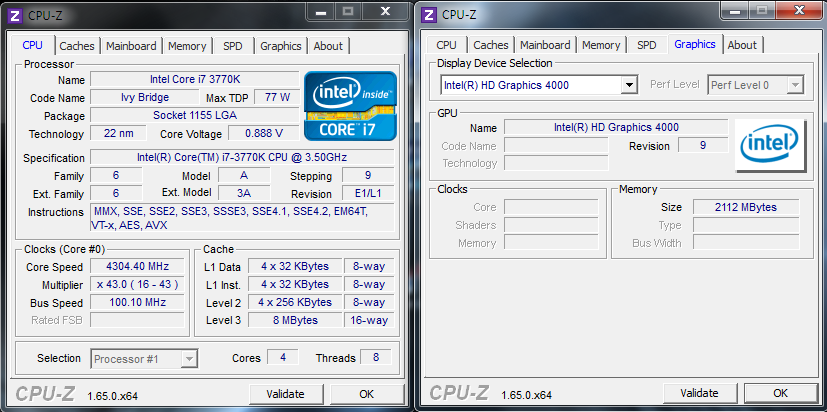The width and height of the screenshot is (827, 412).
Task: Select the Graphics tab in right window
Action: (x=695, y=44)
